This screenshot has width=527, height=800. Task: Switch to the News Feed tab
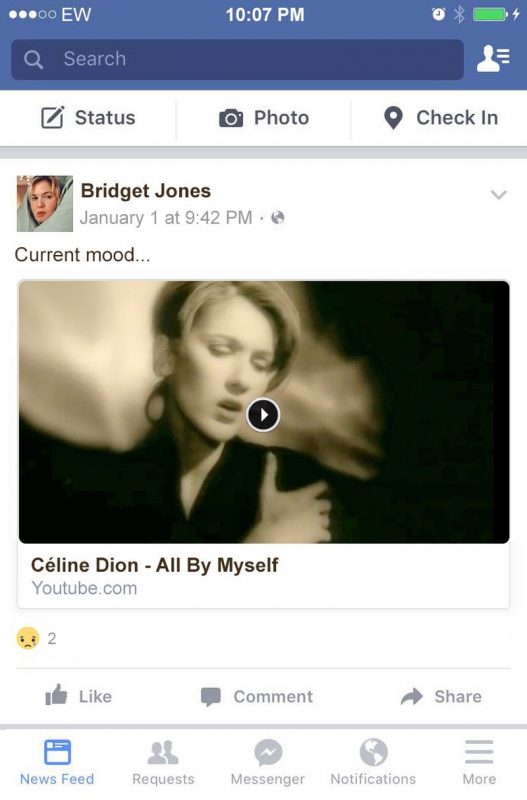pos(57,762)
